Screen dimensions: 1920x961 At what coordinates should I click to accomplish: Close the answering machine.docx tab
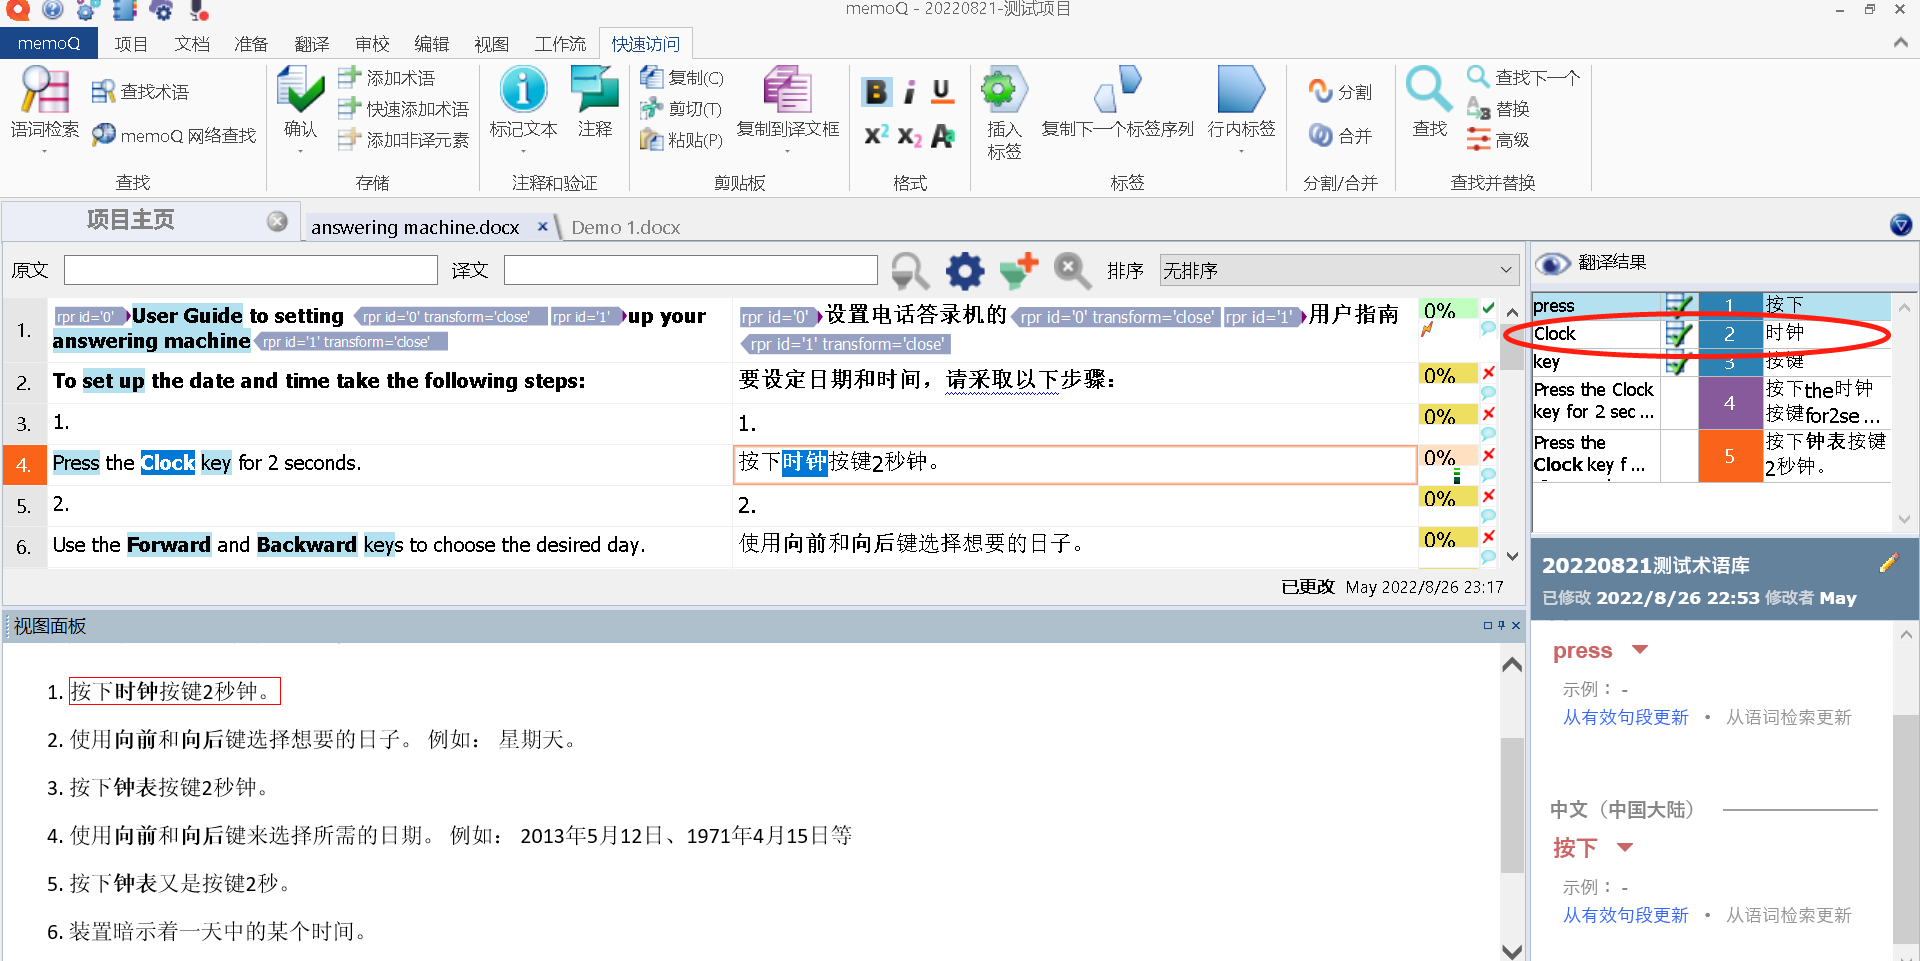(x=542, y=227)
